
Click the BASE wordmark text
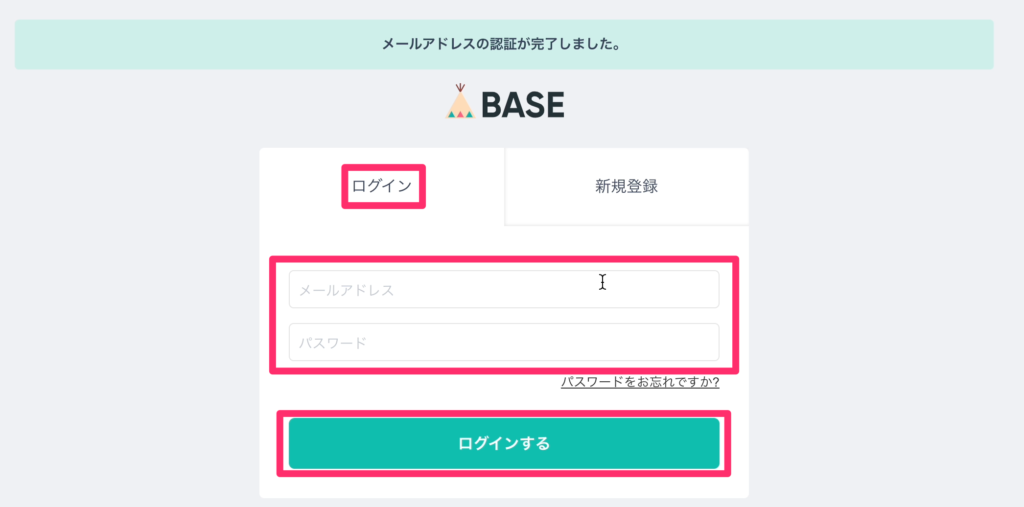tap(522, 104)
